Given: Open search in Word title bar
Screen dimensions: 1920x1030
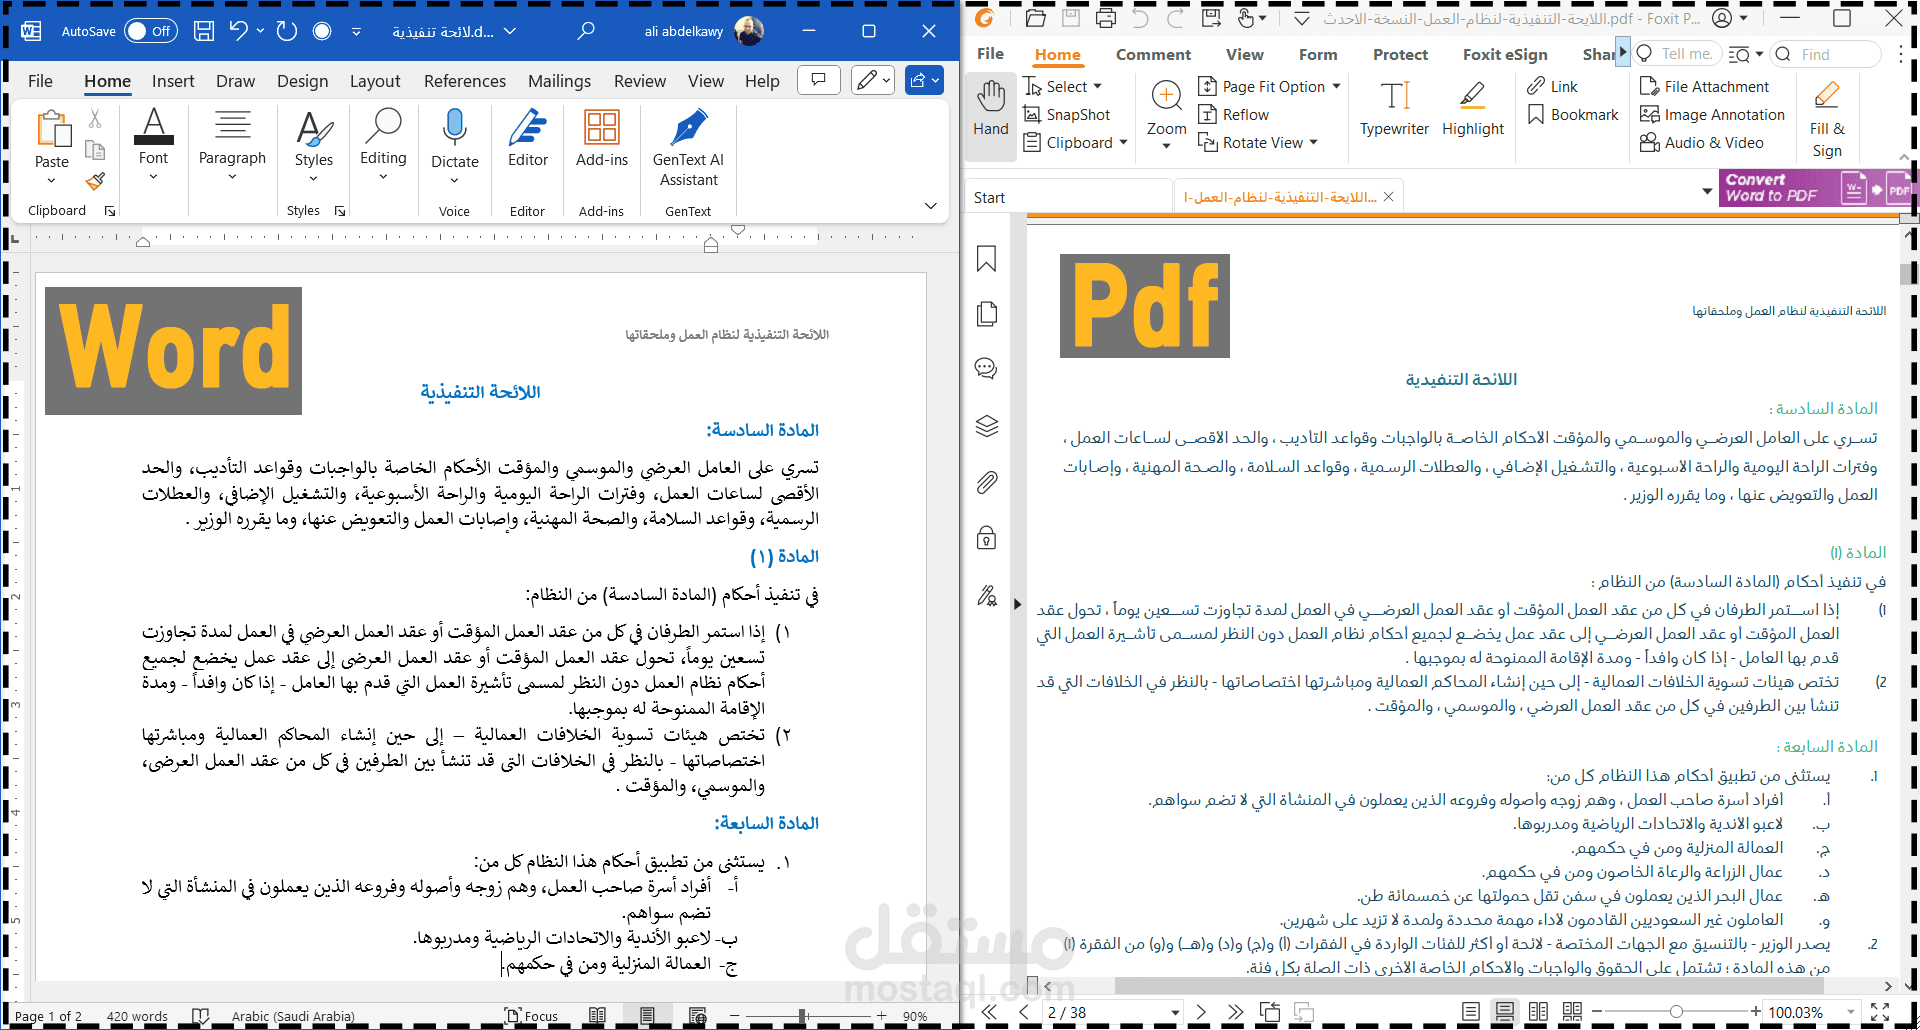Looking at the screenshot, I should click(x=586, y=31).
